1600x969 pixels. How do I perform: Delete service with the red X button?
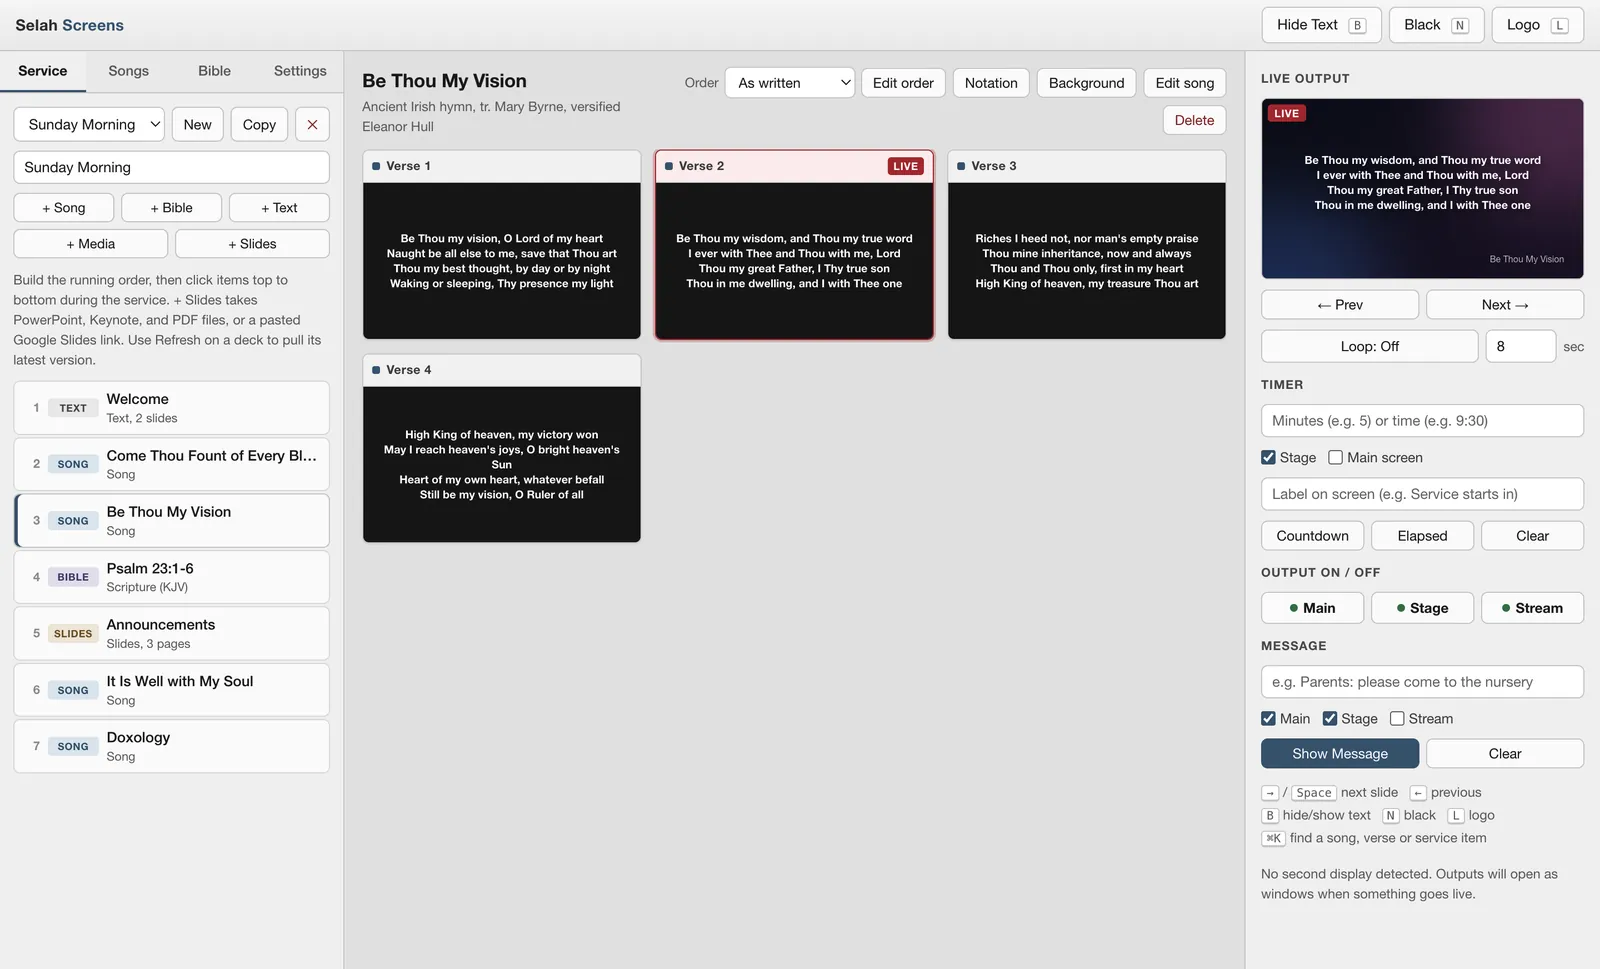pyautogui.click(x=312, y=125)
